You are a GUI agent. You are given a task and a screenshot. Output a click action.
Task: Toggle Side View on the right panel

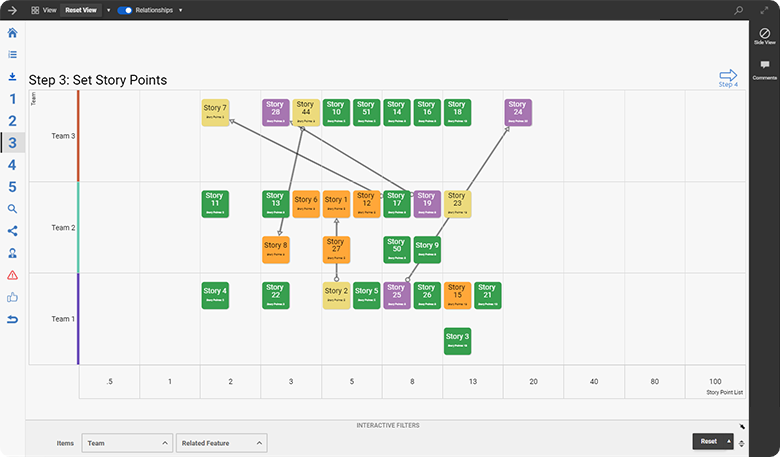764,35
